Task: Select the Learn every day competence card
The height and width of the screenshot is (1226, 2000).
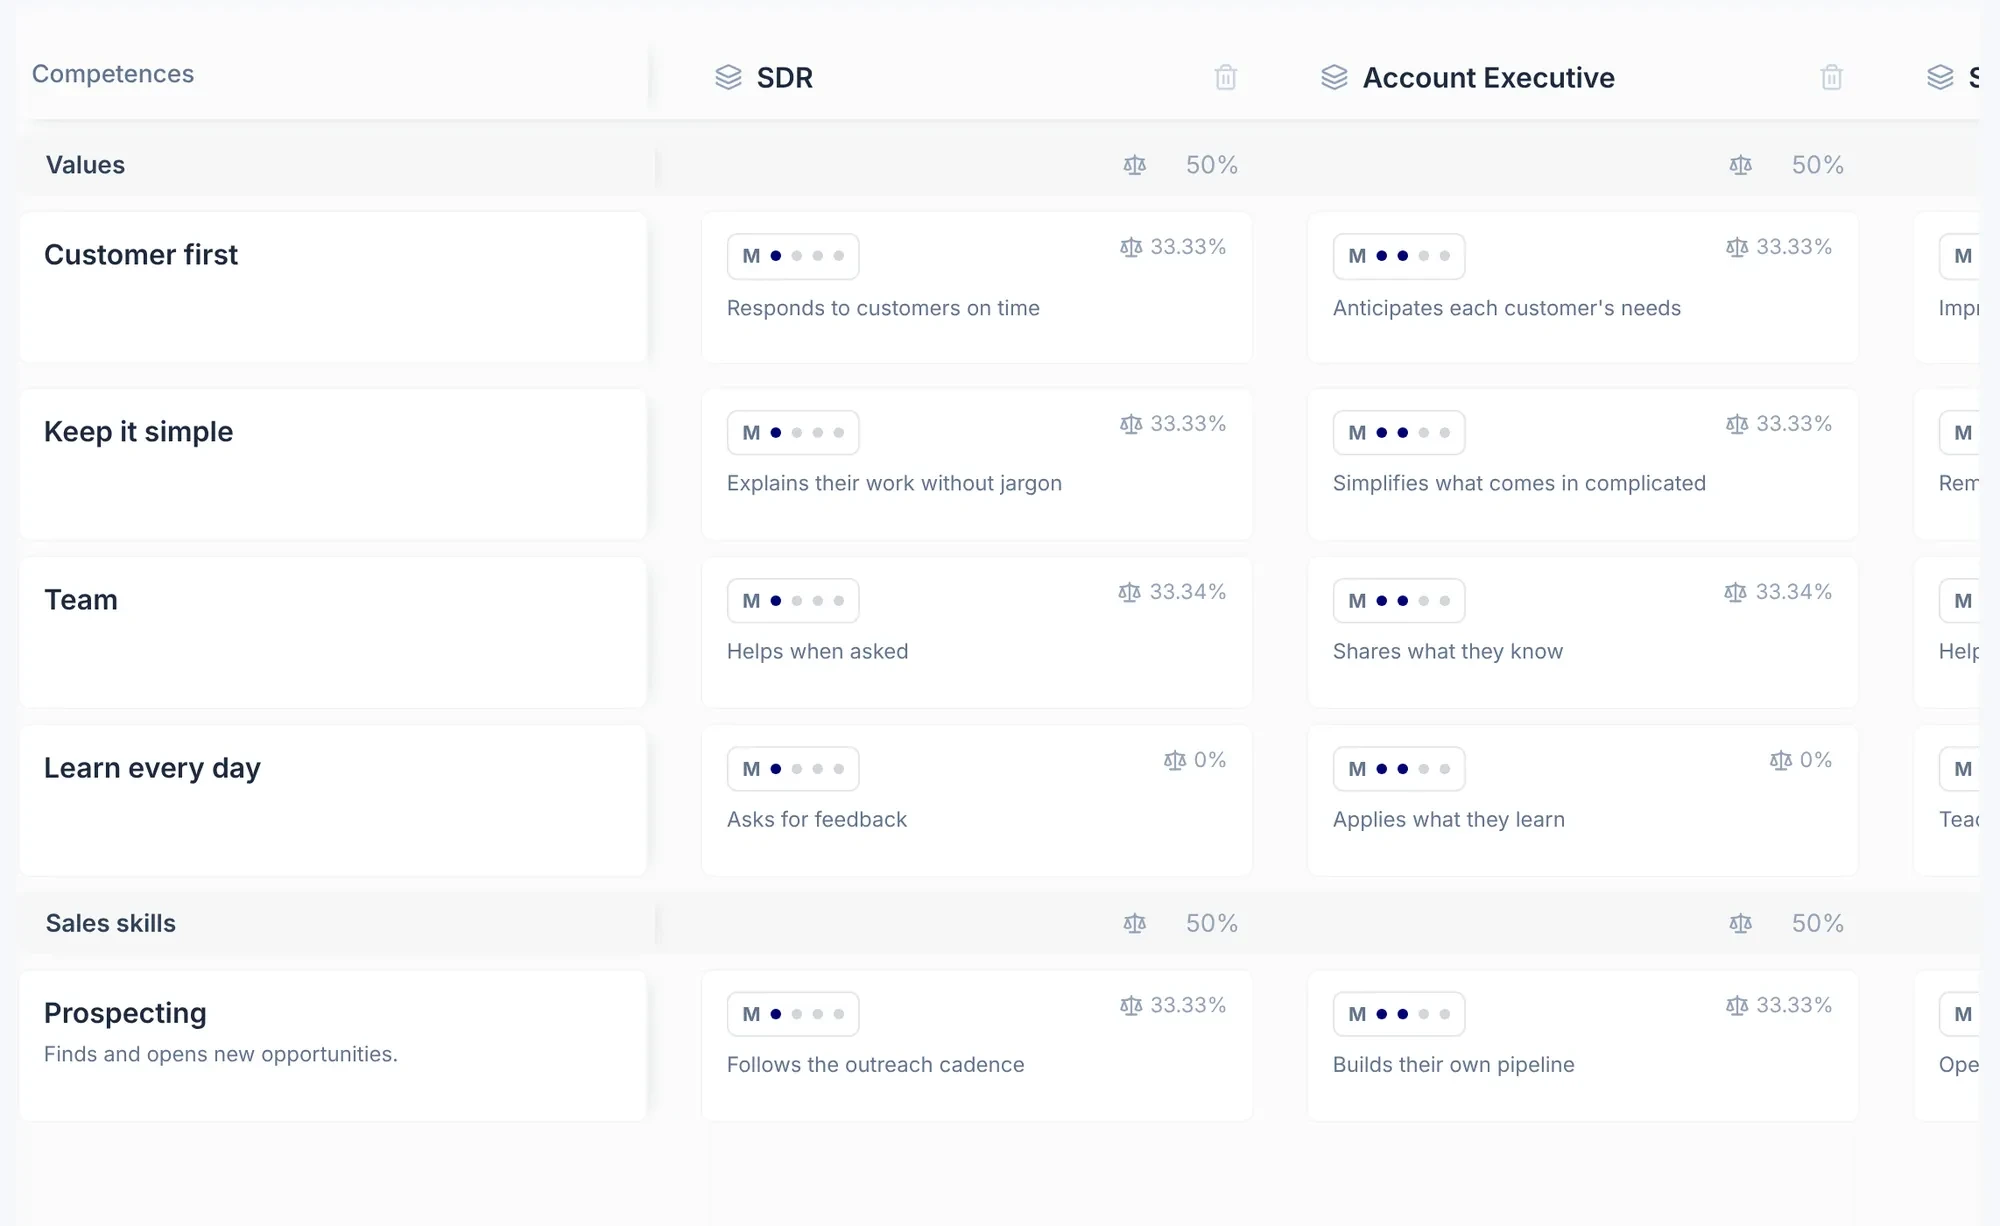Action: pos(333,800)
